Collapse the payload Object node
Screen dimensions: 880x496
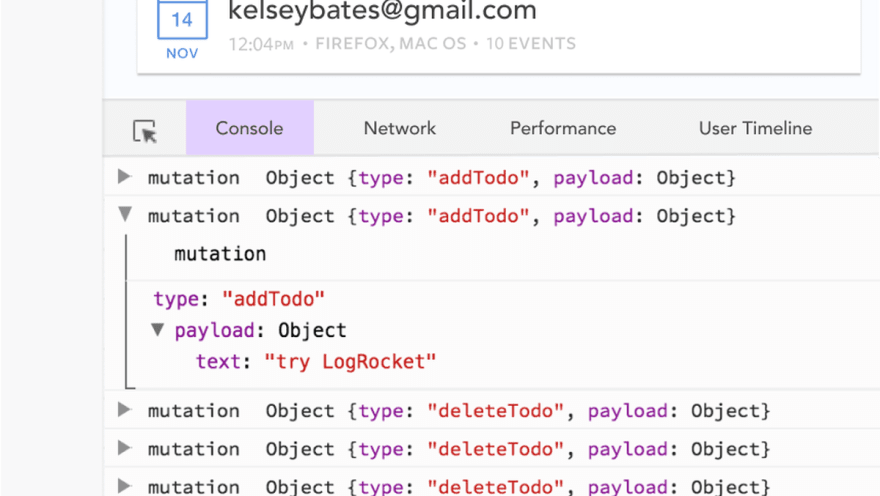158,329
